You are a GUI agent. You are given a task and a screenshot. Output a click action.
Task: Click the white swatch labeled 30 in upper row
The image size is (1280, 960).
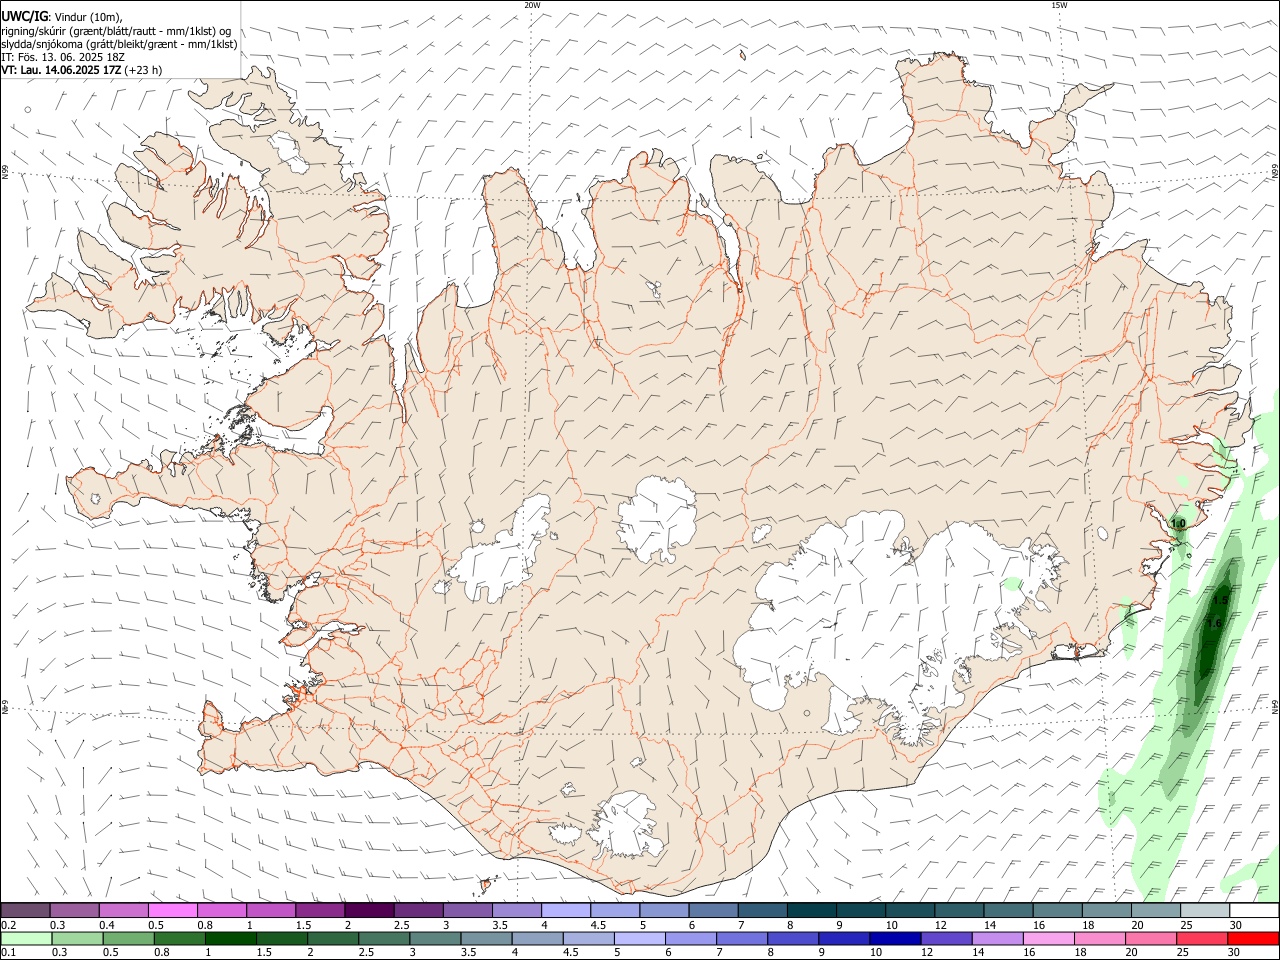point(1254,911)
